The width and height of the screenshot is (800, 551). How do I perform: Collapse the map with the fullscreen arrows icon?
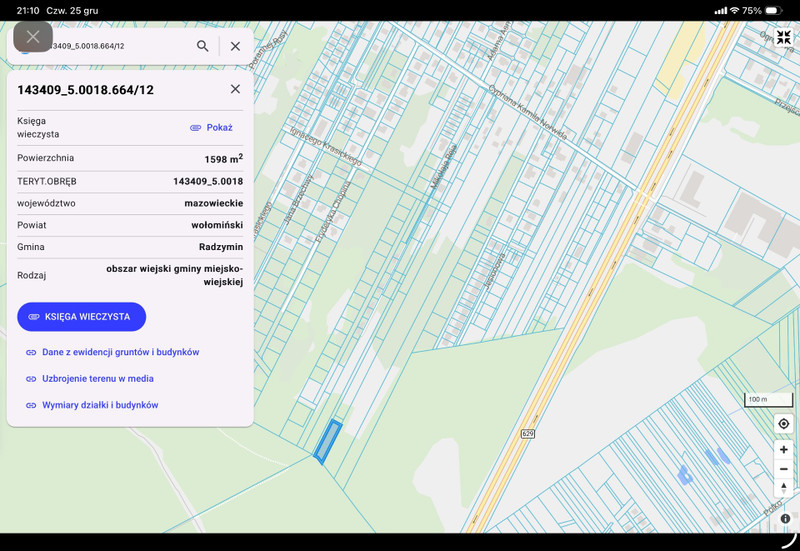(783, 38)
